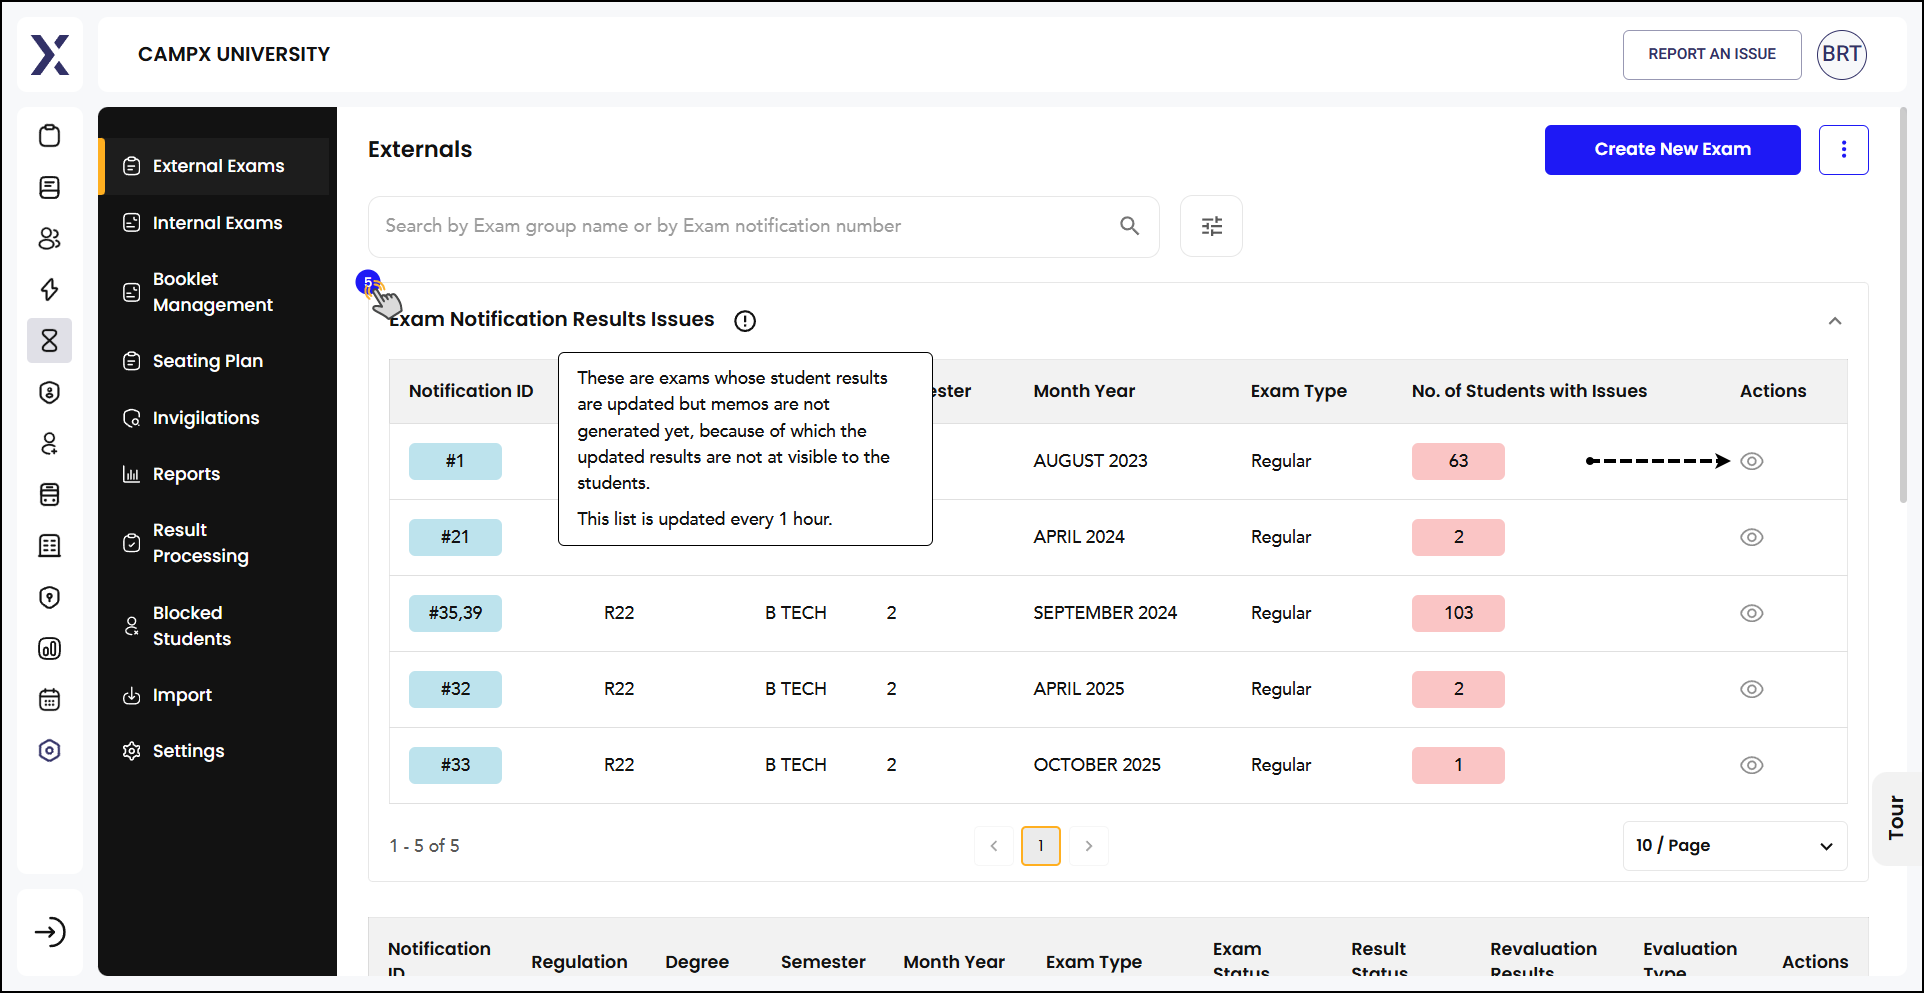The height and width of the screenshot is (993, 1924).
Task: Go to the previous page arrow
Action: tap(993, 846)
